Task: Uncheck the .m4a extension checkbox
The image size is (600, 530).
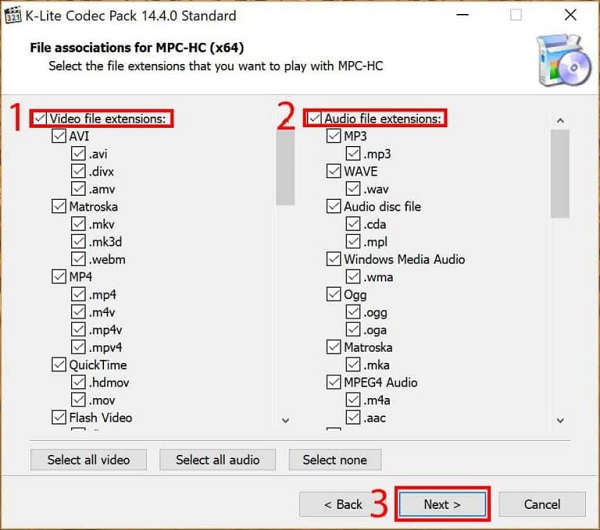Action: point(353,400)
